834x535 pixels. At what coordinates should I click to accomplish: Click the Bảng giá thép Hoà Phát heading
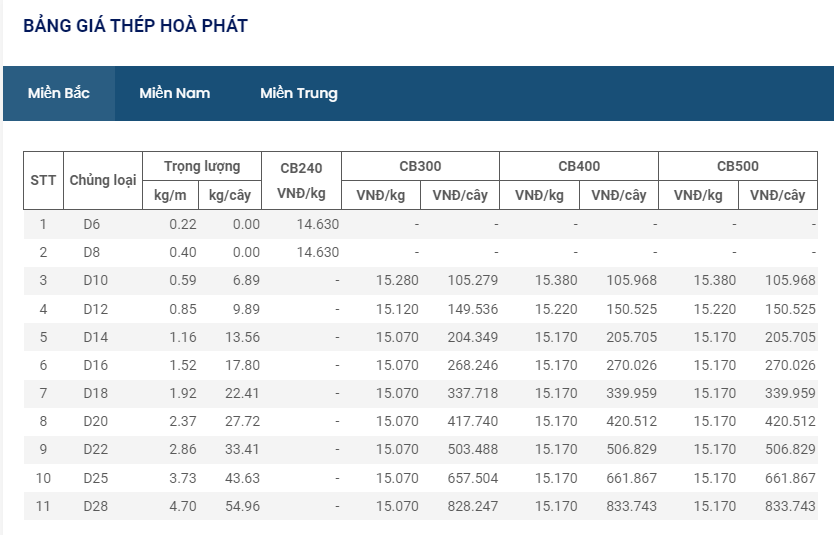(135, 26)
